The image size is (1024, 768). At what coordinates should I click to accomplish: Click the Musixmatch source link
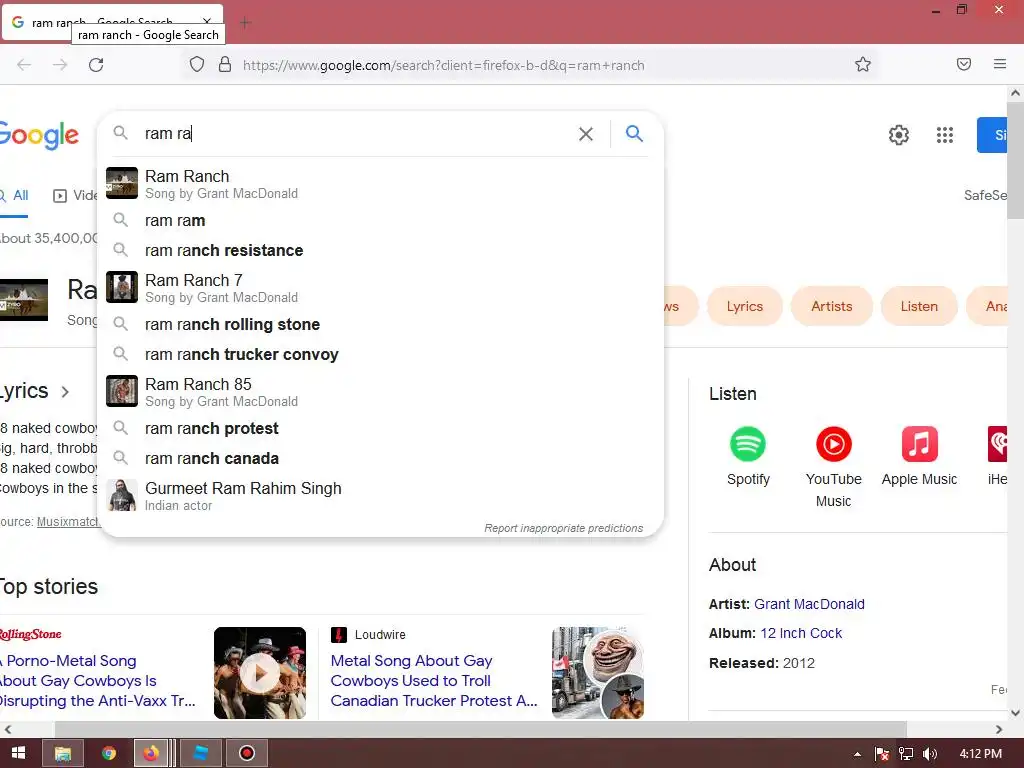pyautogui.click(x=69, y=522)
